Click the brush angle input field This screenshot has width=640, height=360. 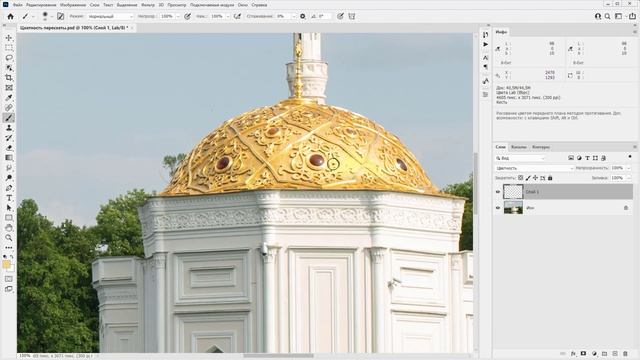tap(324, 16)
